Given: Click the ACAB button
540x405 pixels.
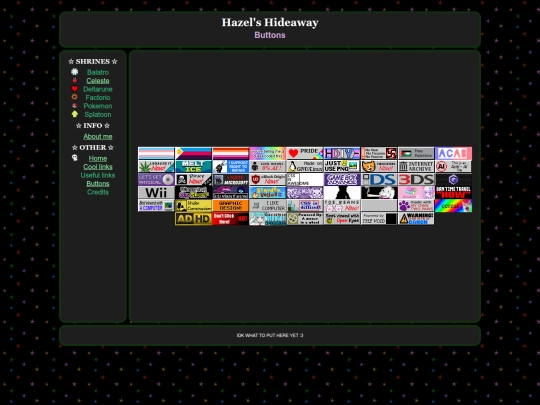Looking at the screenshot, I should click(x=454, y=153).
